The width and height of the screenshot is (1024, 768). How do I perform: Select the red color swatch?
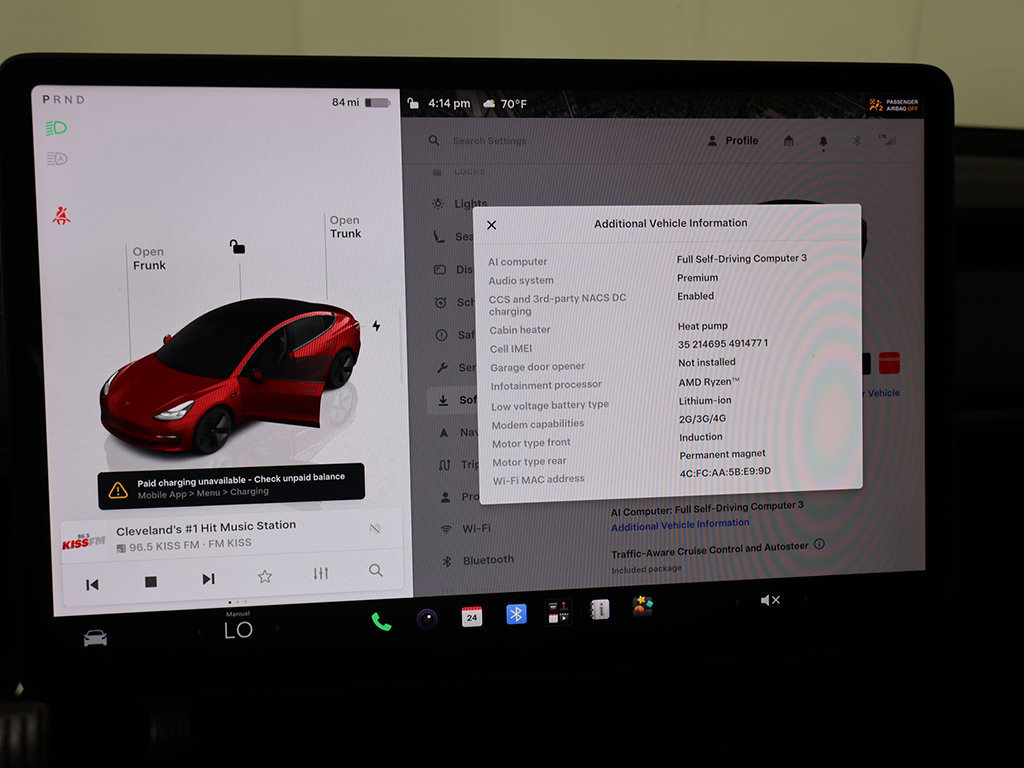point(889,363)
